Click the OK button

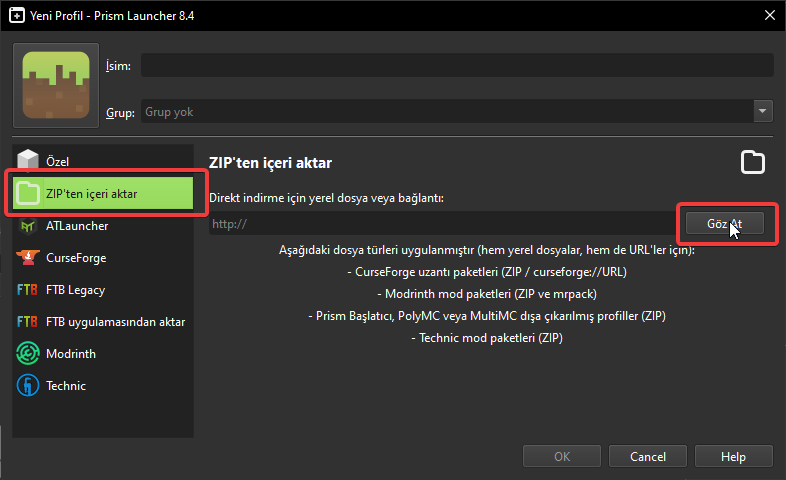click(562, 456)
